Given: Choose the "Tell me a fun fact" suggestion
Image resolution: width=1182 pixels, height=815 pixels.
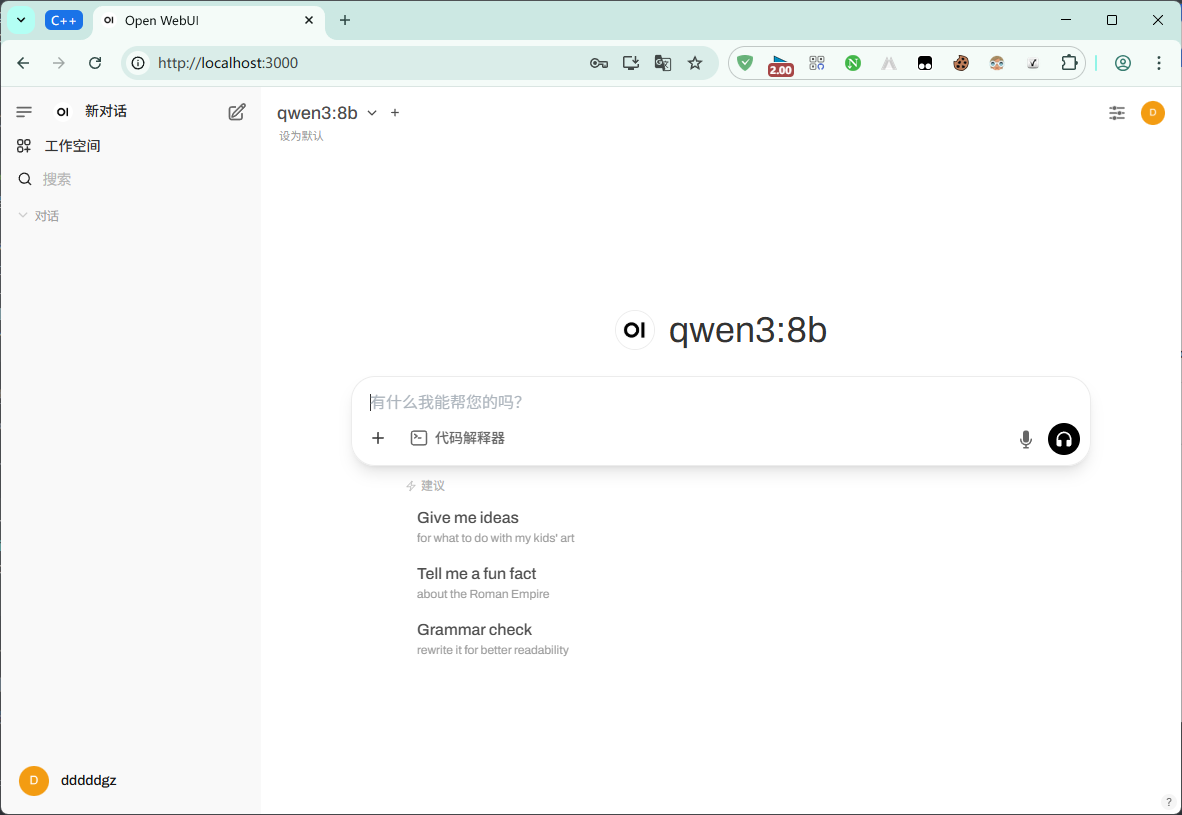Looking at the screenshot, I should (483, 583).
